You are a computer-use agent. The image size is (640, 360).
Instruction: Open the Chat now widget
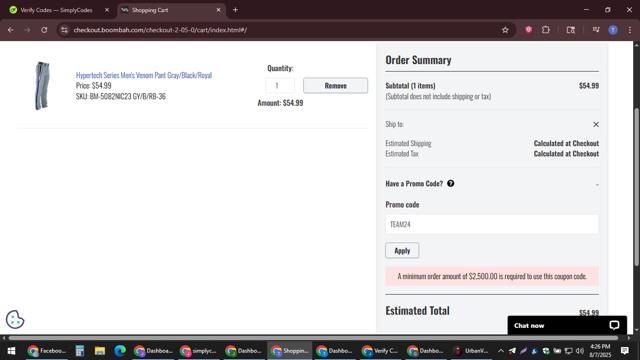click(x=567, y=325)
